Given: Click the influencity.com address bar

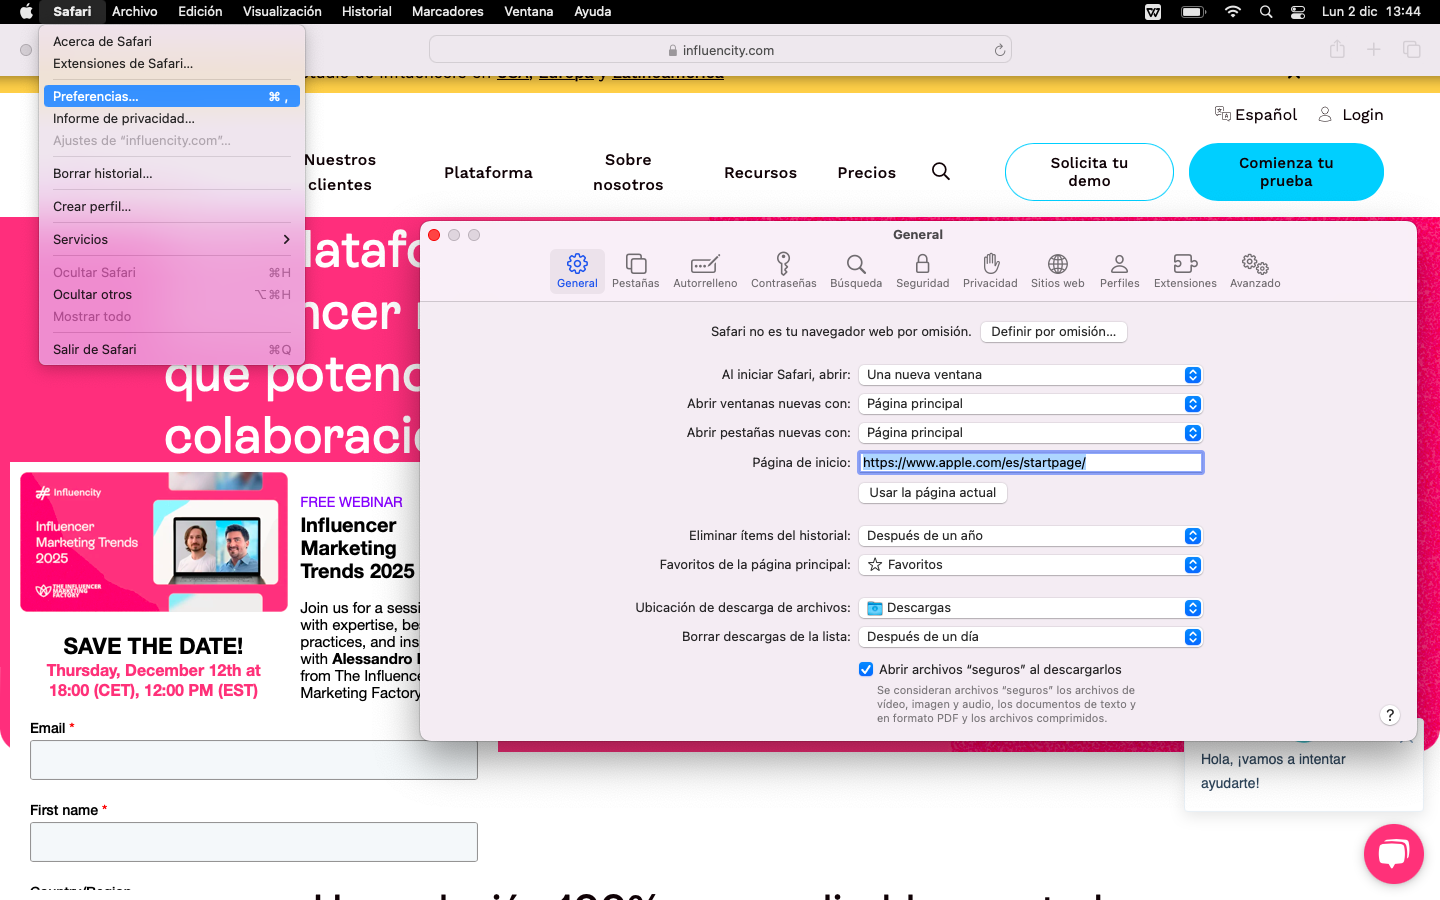Looking at the screenshot, I should 720,50.
